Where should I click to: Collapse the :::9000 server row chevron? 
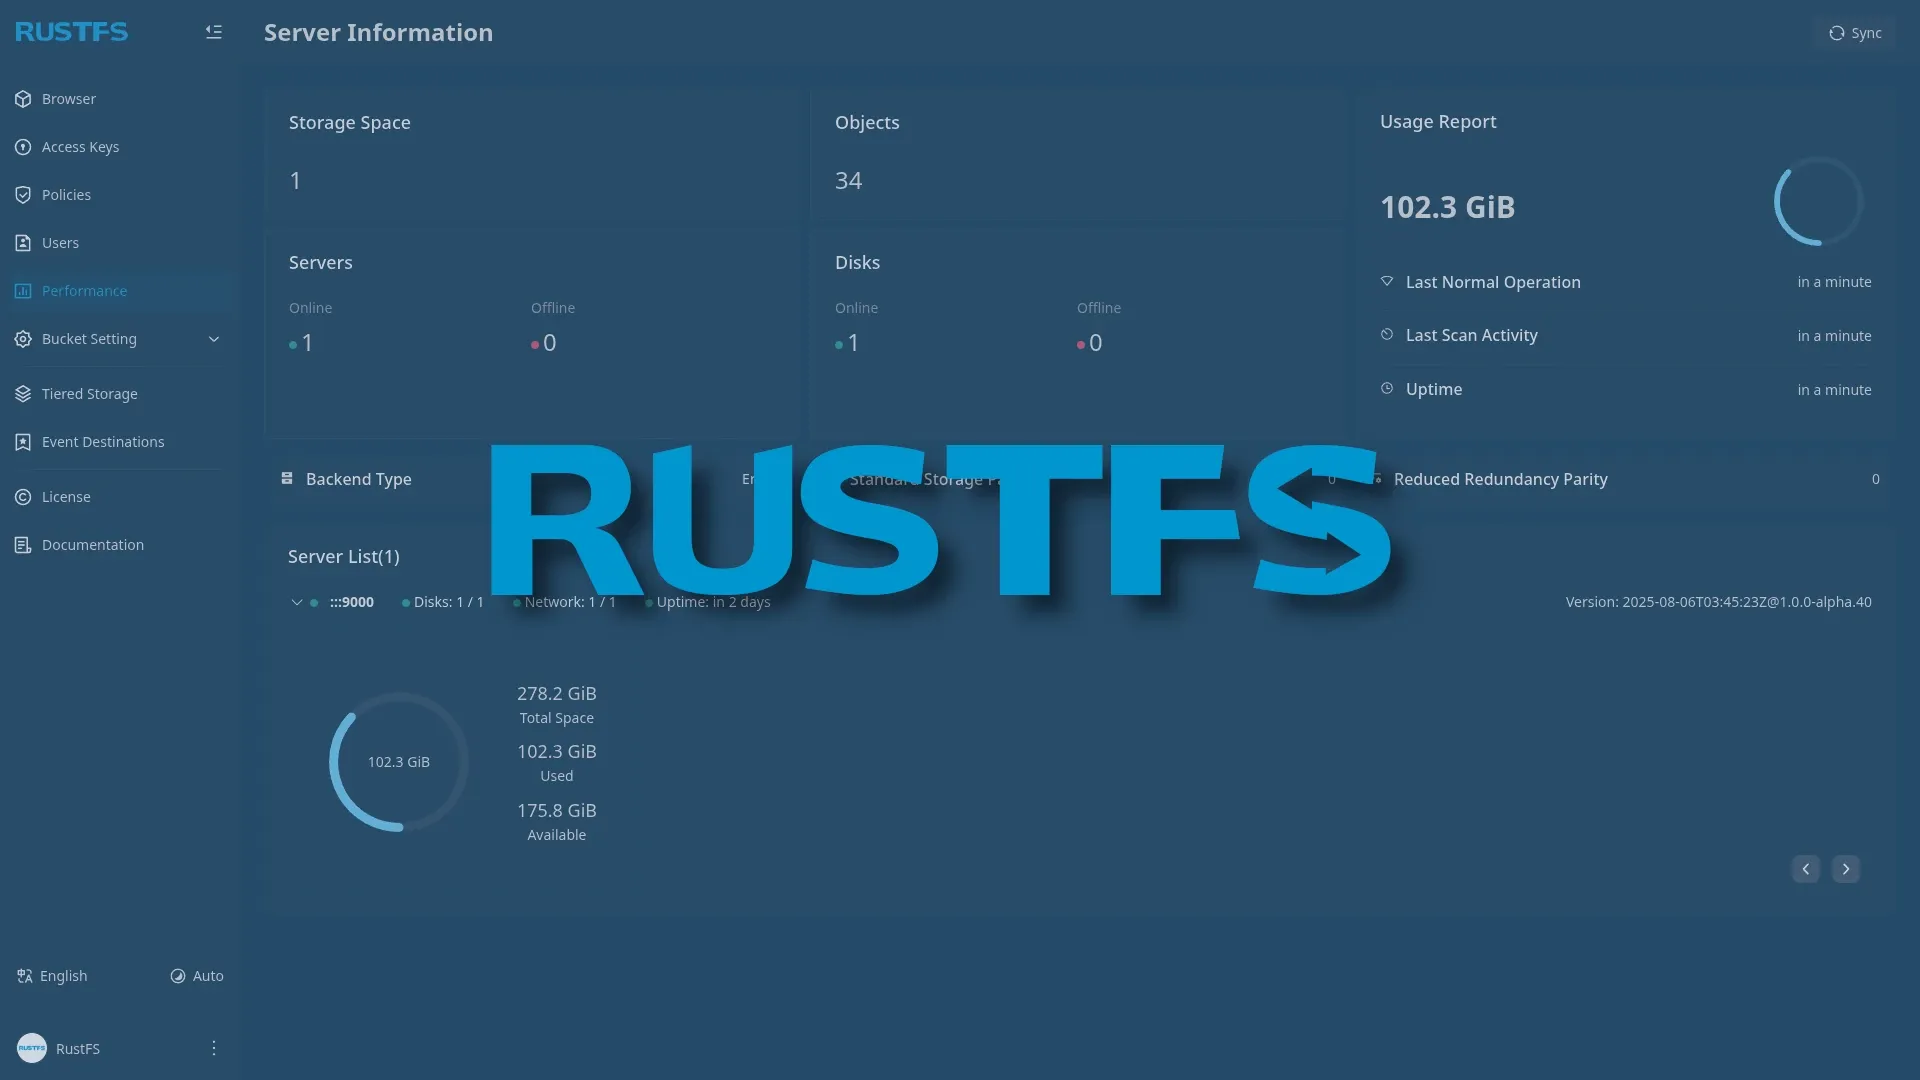click(297, 602)
